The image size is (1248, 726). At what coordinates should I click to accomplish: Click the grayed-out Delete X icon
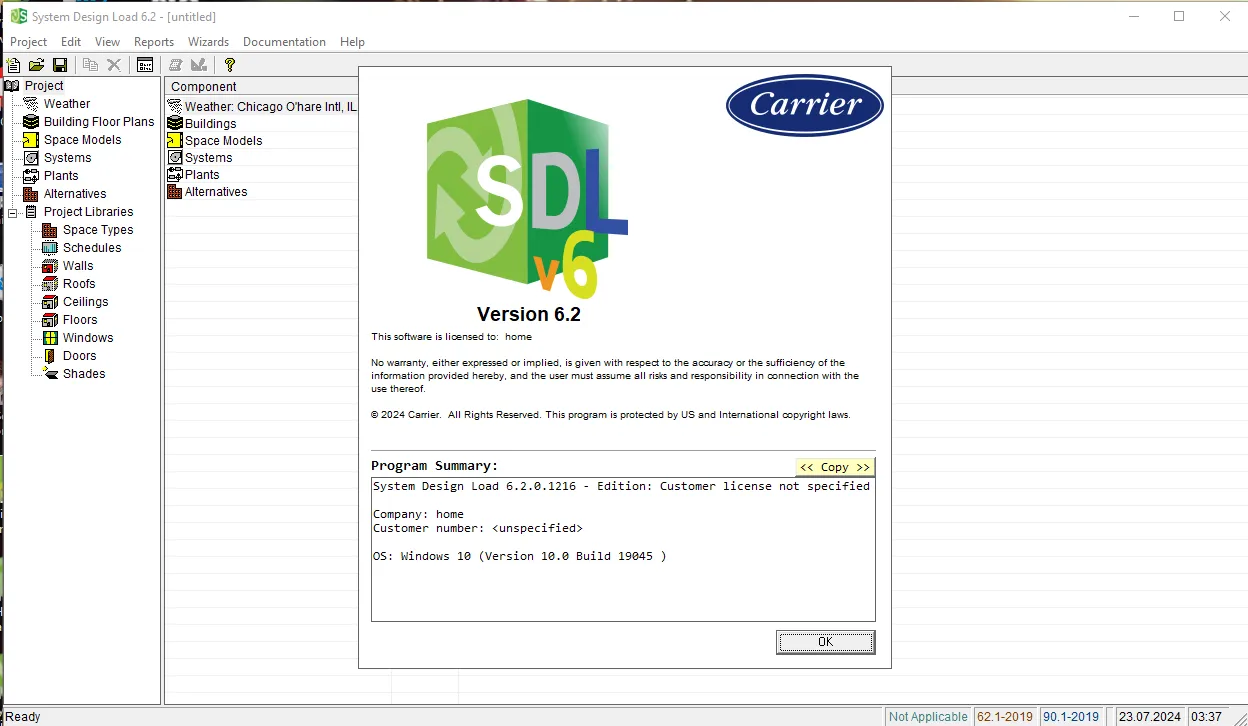[x=114, y=65]
